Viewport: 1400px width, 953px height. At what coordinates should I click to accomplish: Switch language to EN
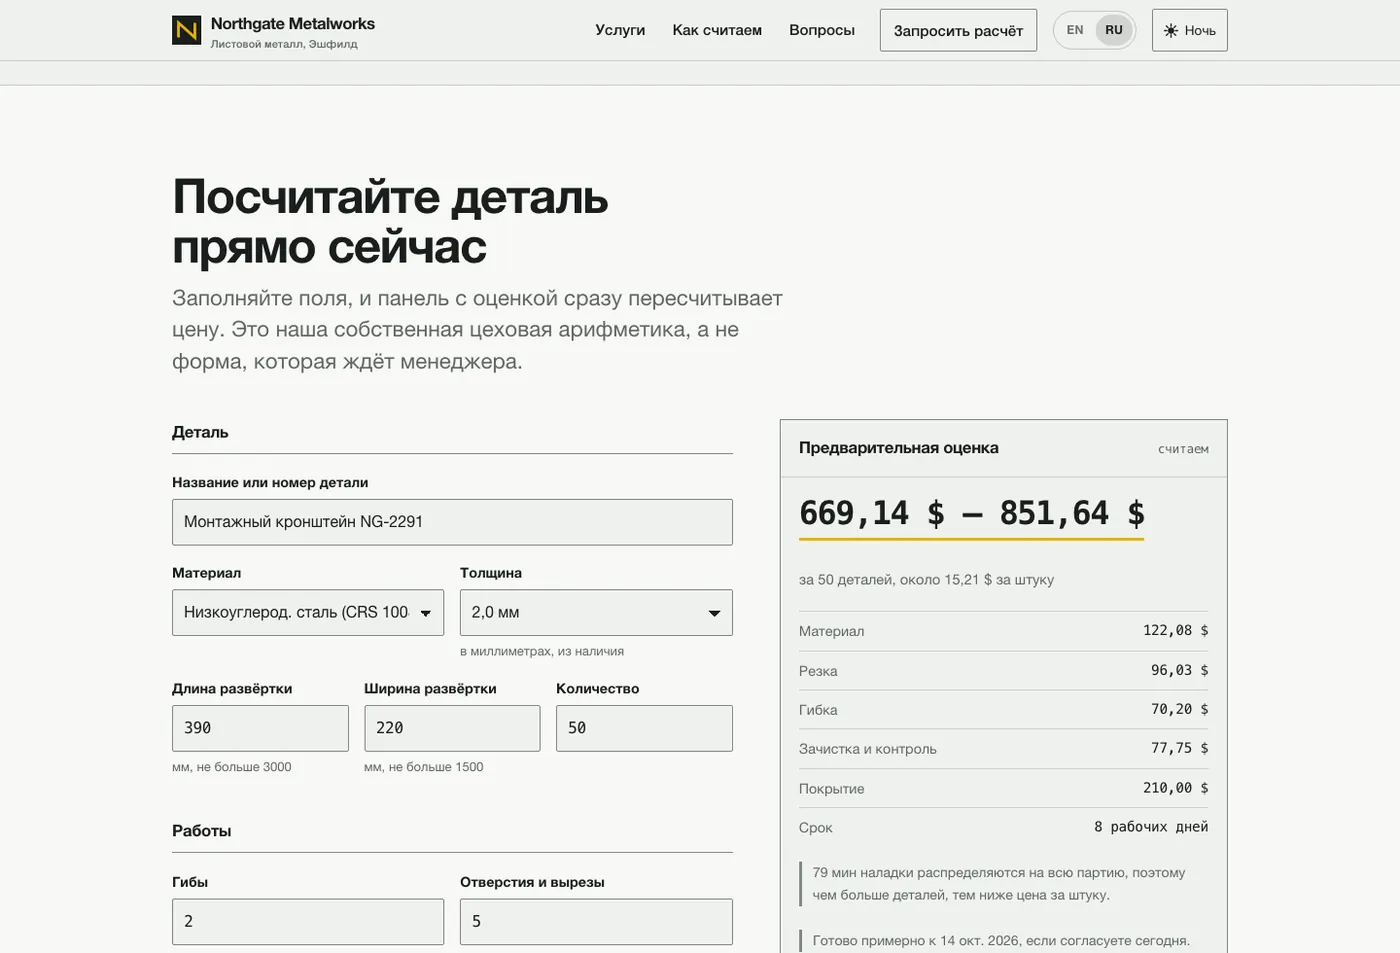[1075, 30]
